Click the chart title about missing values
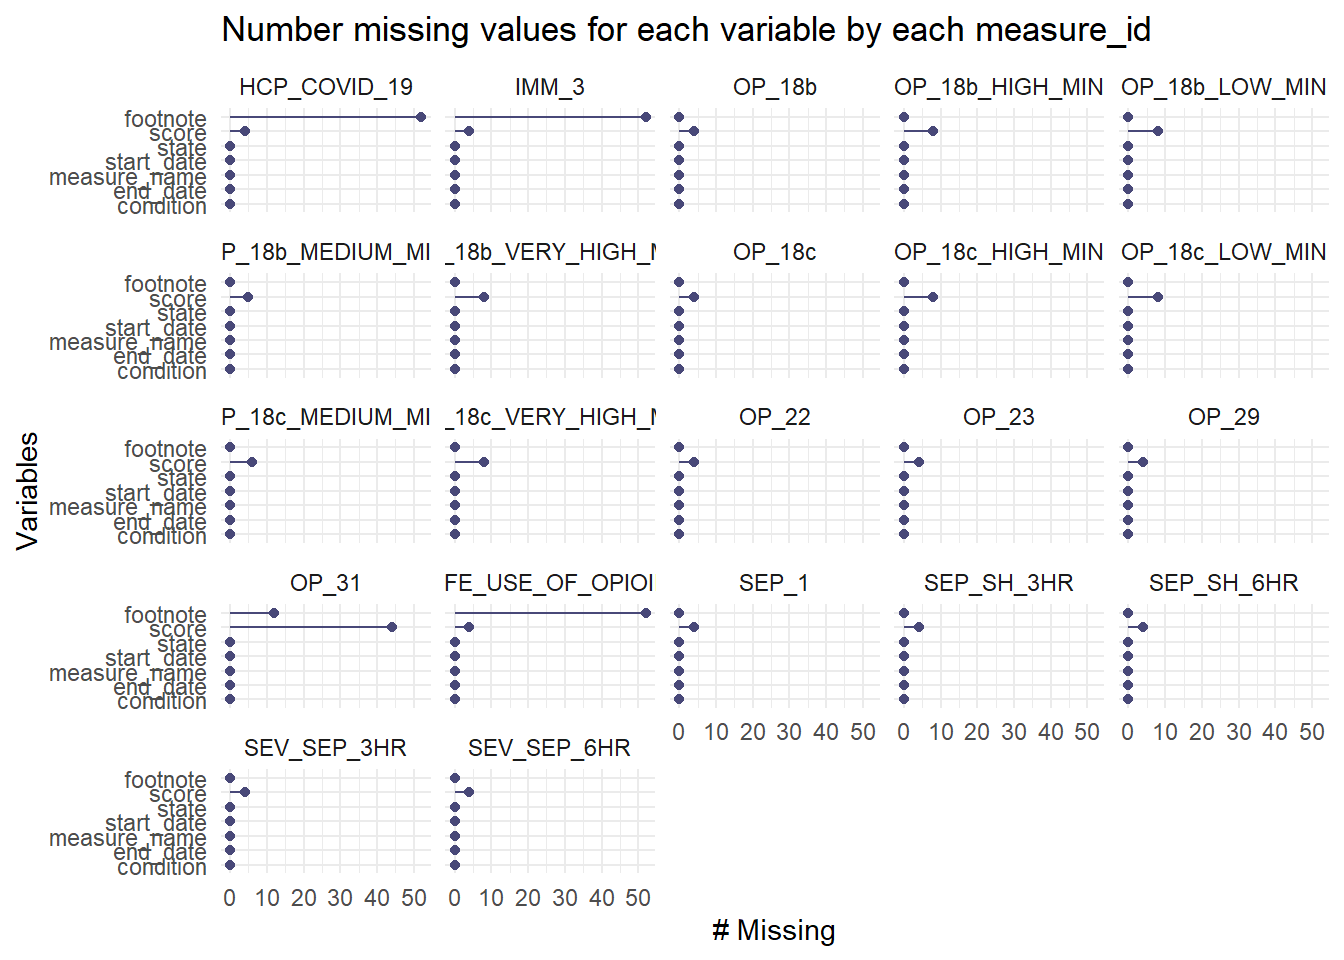This screenshot has width=1344, height=960. (x=686, y=30)
